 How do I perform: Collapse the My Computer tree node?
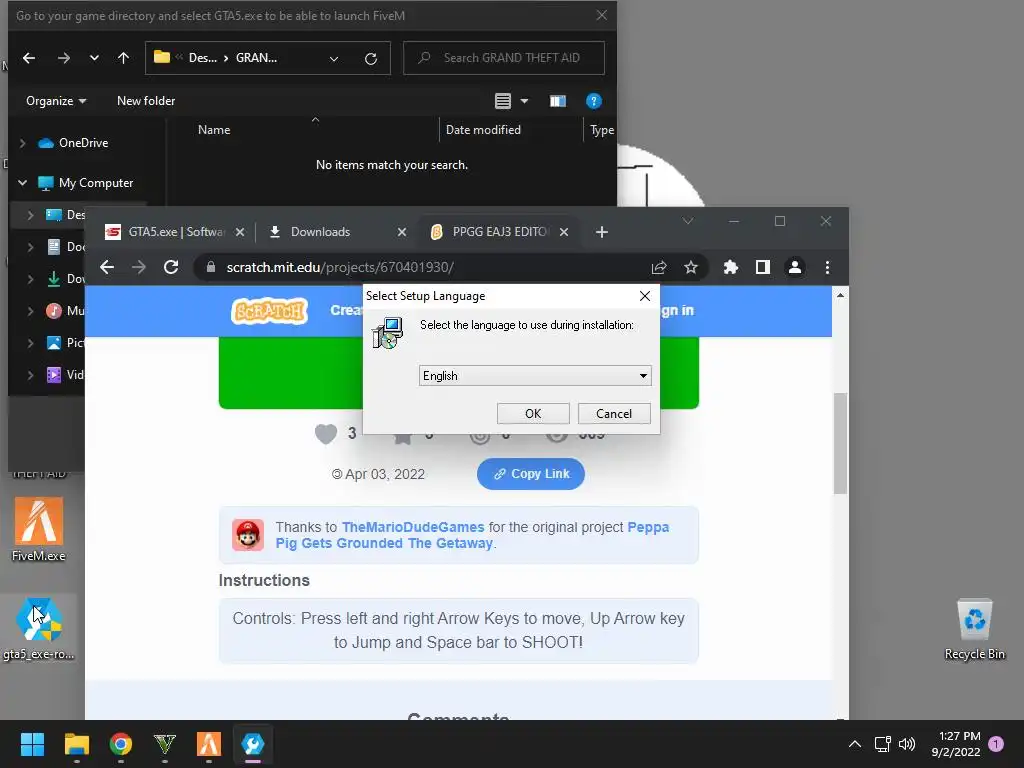(23, 183)
